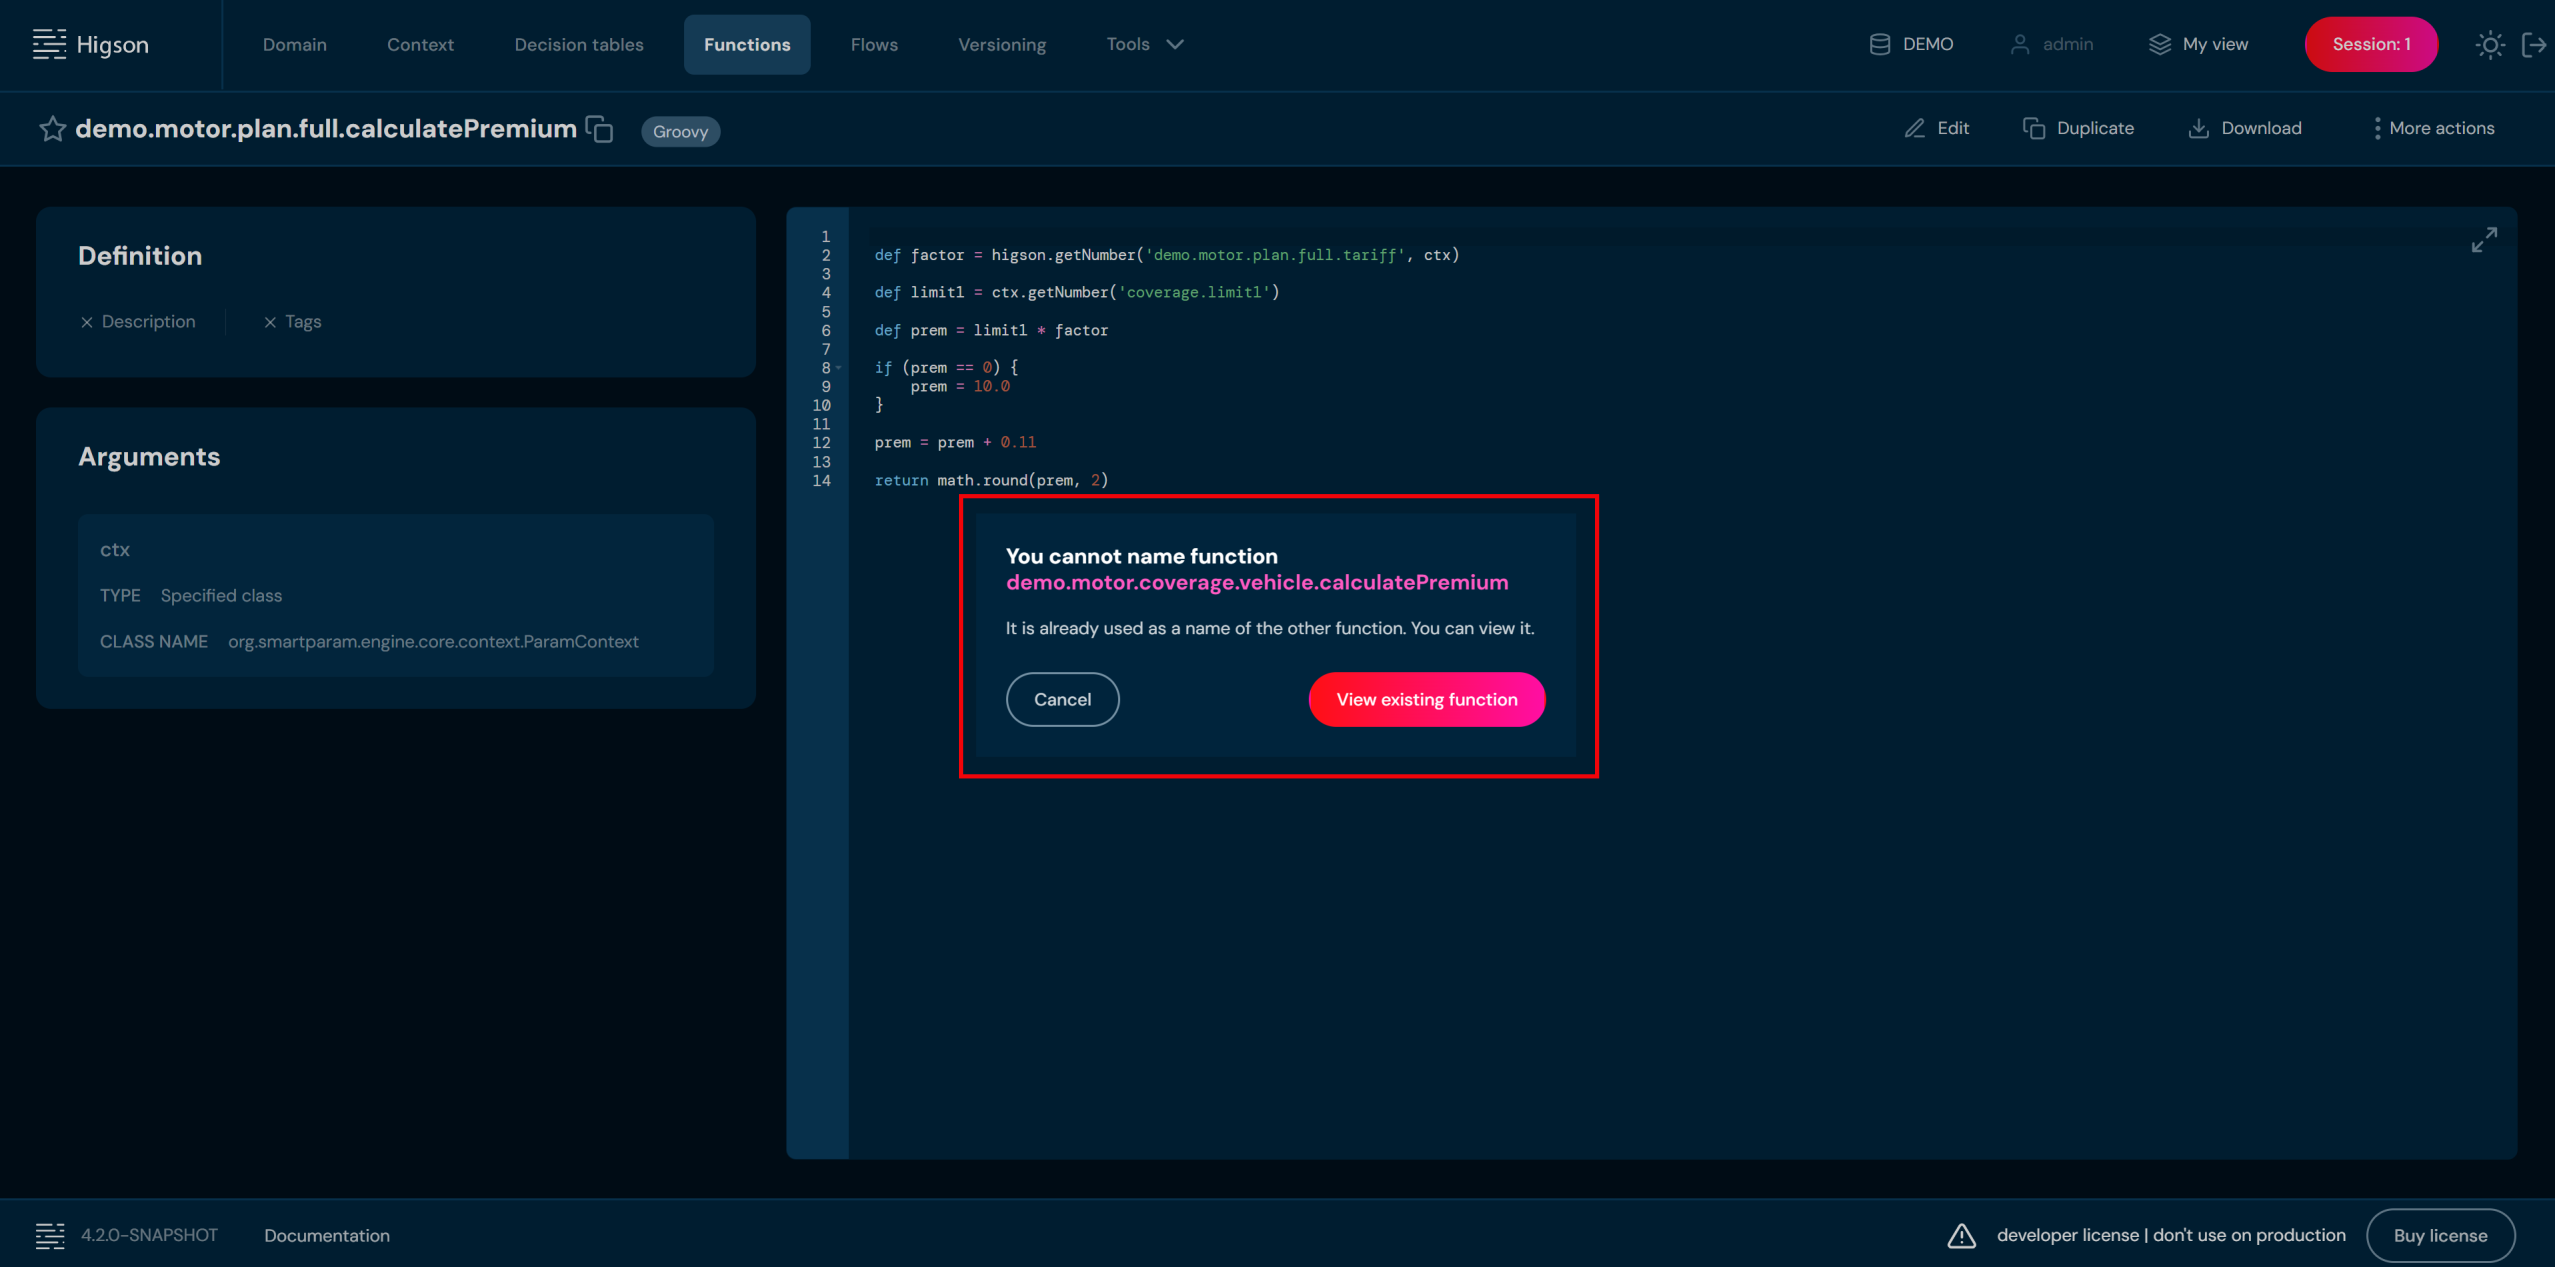Screen dimensions: 2555x1267
Task: Click the Buy license button
Action: click(2439, 1235)
